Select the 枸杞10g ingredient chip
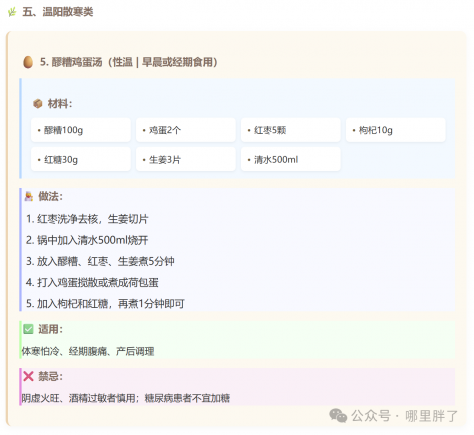 [x=396, y=130]
